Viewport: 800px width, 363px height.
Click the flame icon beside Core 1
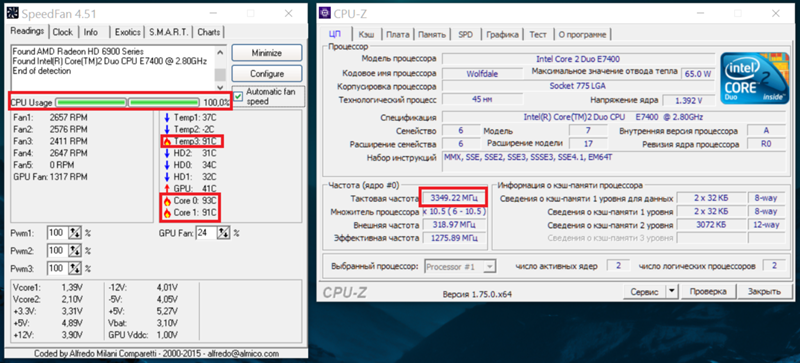[x=167, y=212]
